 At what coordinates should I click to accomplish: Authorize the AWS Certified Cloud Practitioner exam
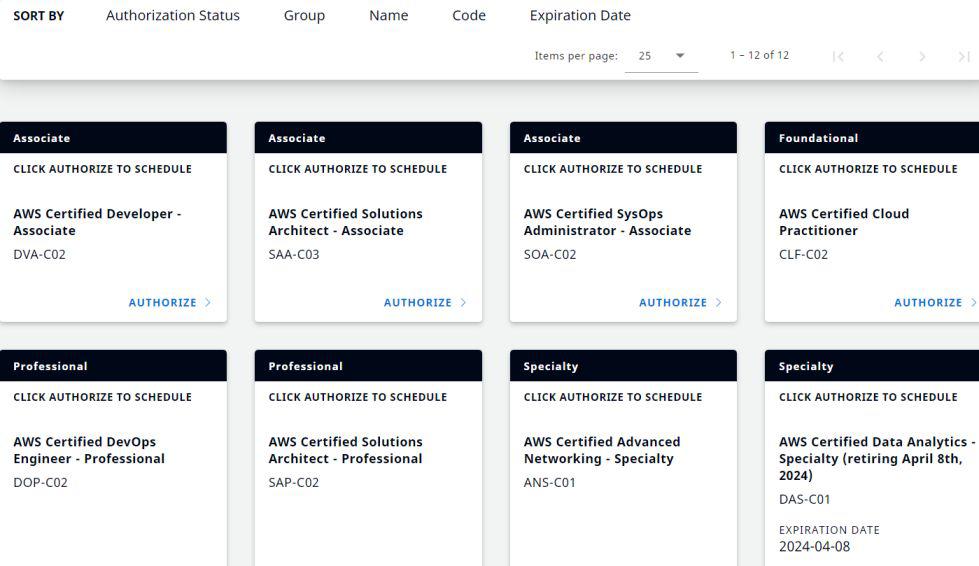click(928, 302)
